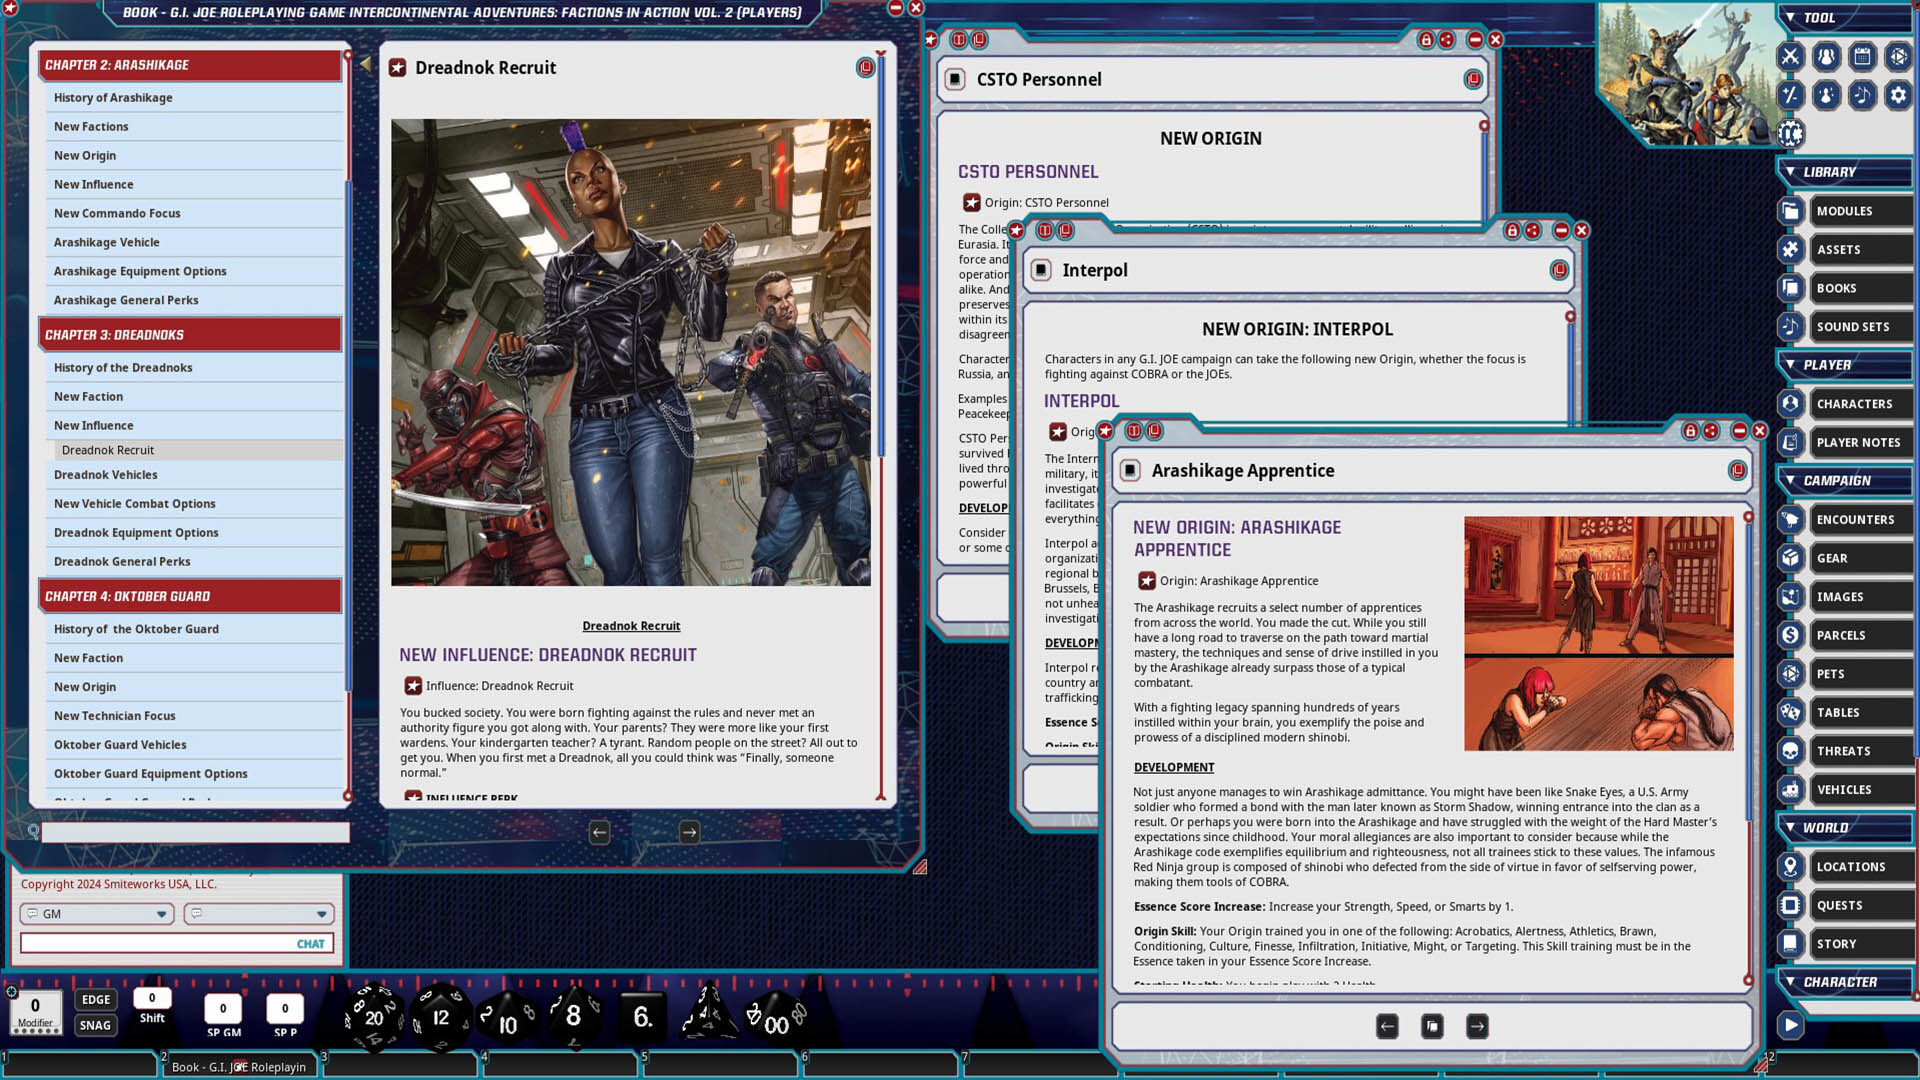Open the music notes sound tool
This screenshot has height=1080, width=1920.
tap(1862, 96)
